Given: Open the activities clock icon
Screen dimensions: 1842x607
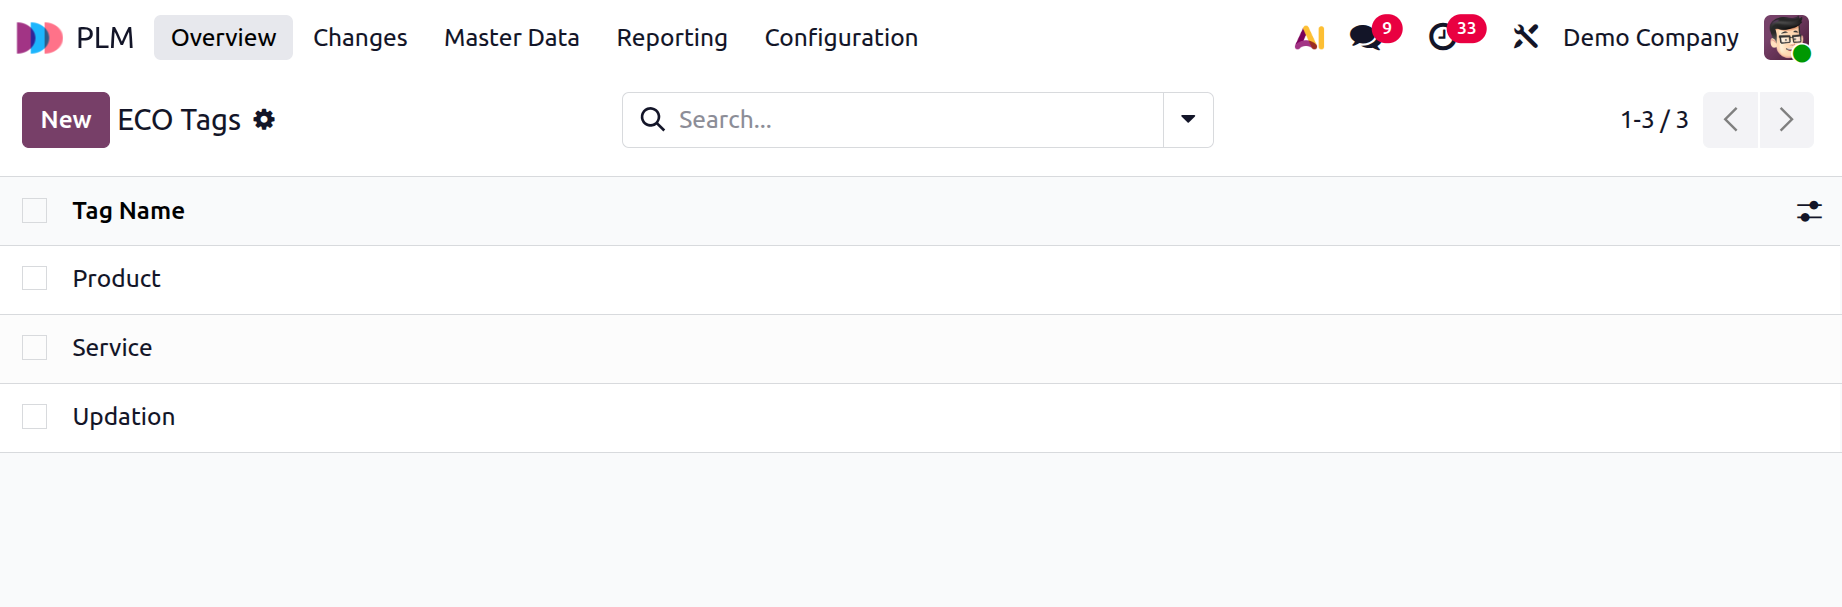Looking at the screenshot, I should [1442, 38].
